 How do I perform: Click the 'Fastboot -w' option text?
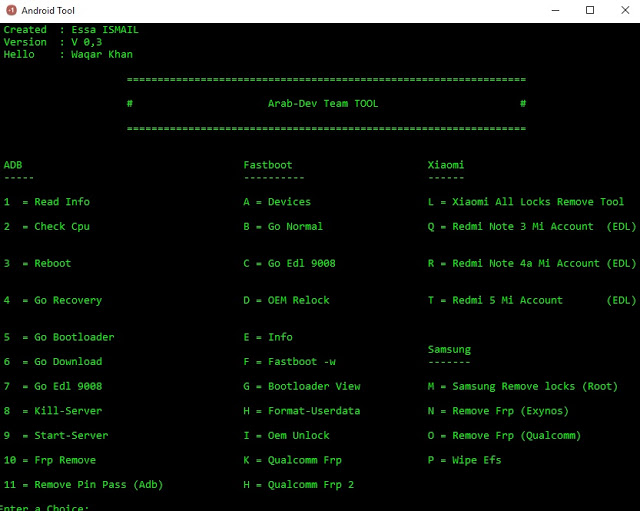(302, 362)
